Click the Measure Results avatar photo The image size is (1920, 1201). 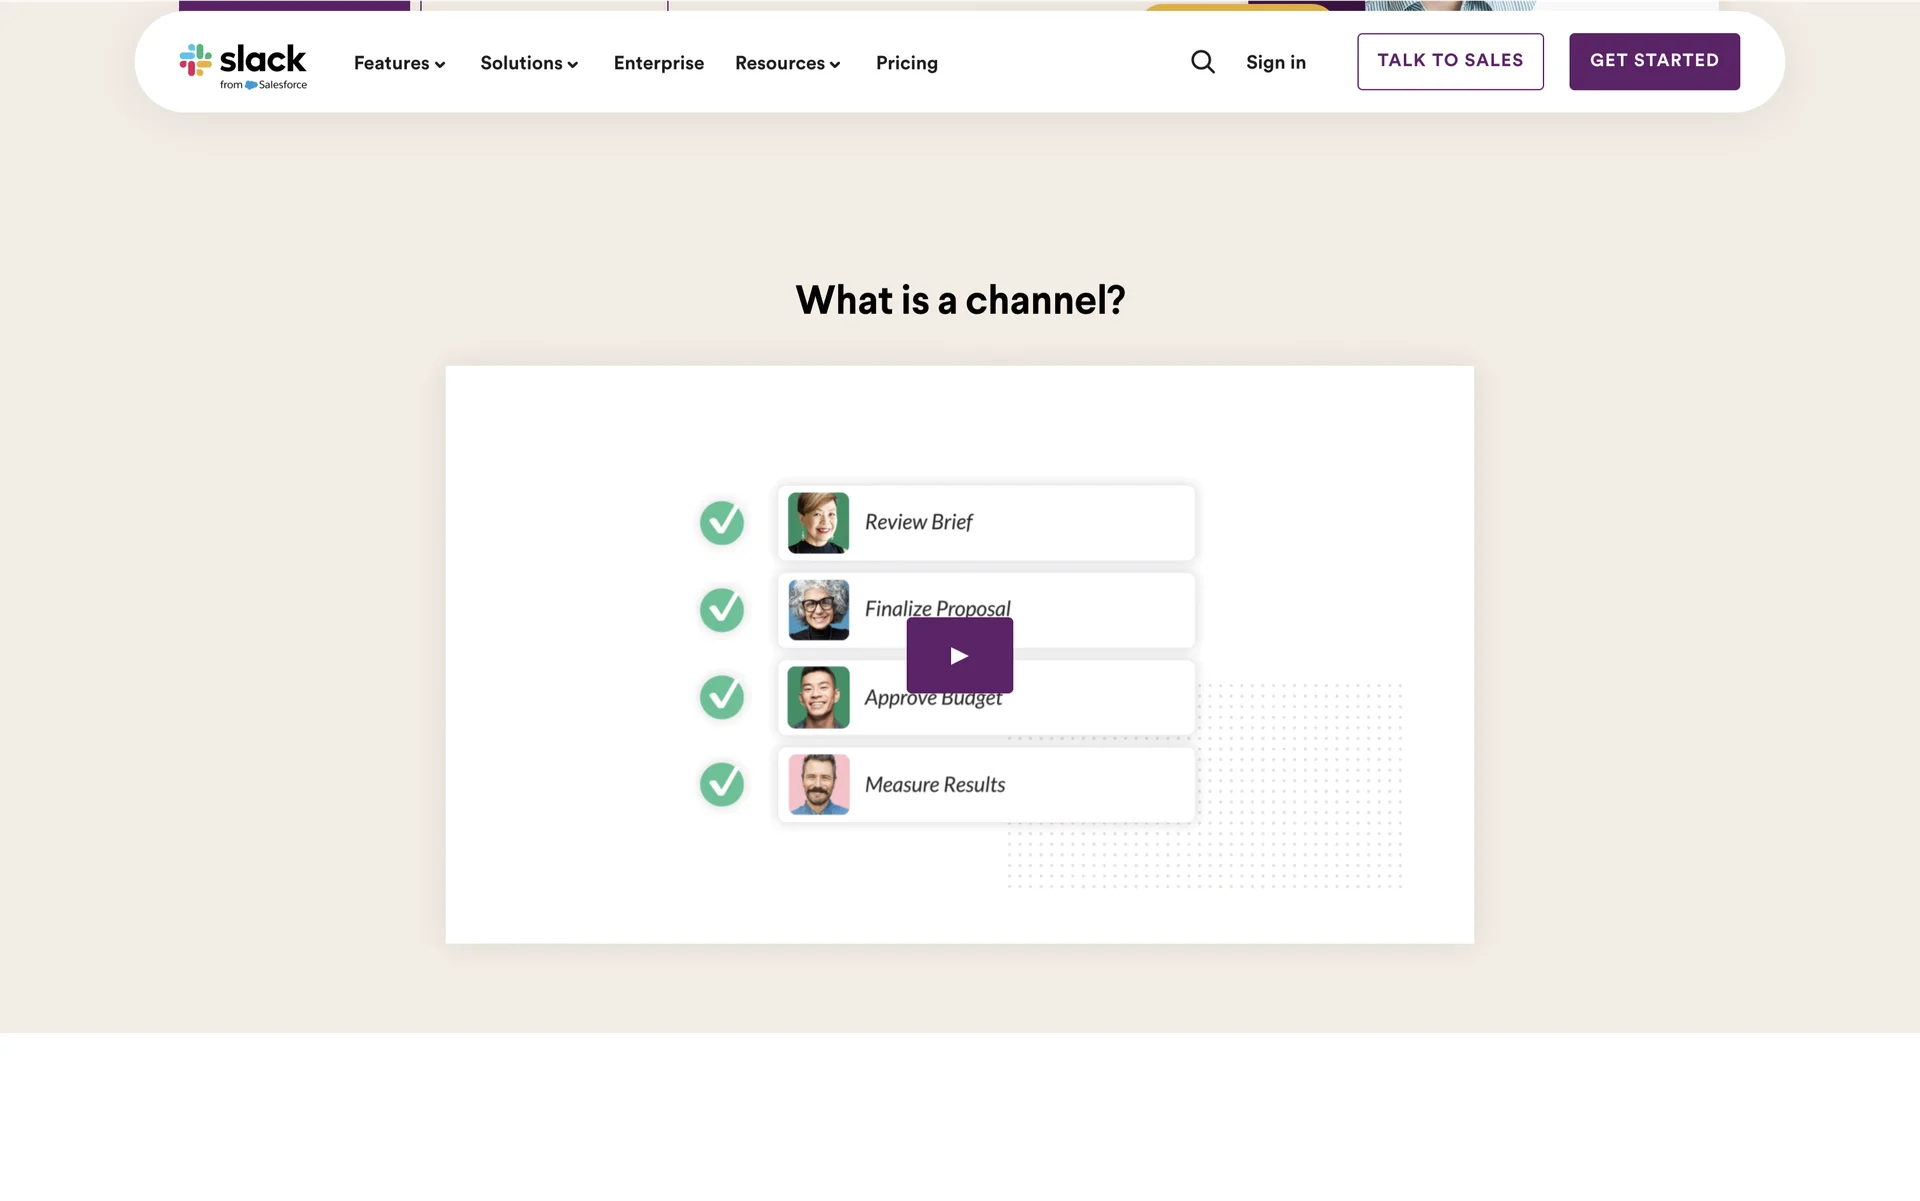[x=818, y=784]
